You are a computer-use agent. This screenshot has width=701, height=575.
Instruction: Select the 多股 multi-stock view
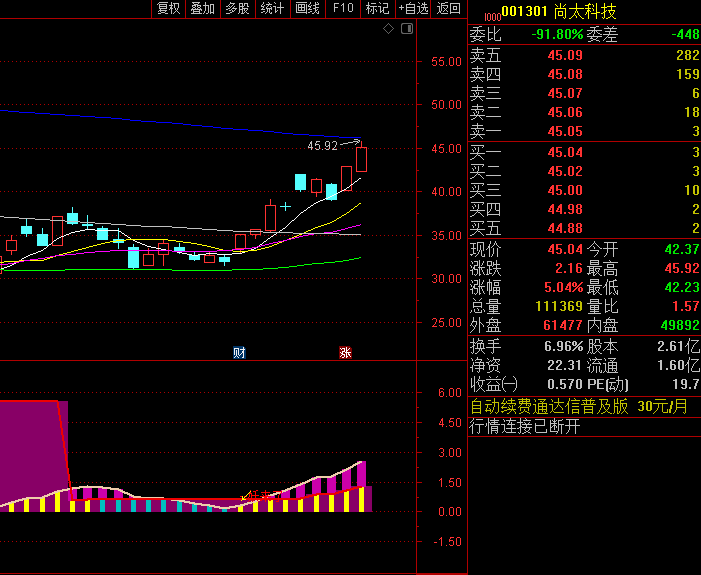coord(237,8)
